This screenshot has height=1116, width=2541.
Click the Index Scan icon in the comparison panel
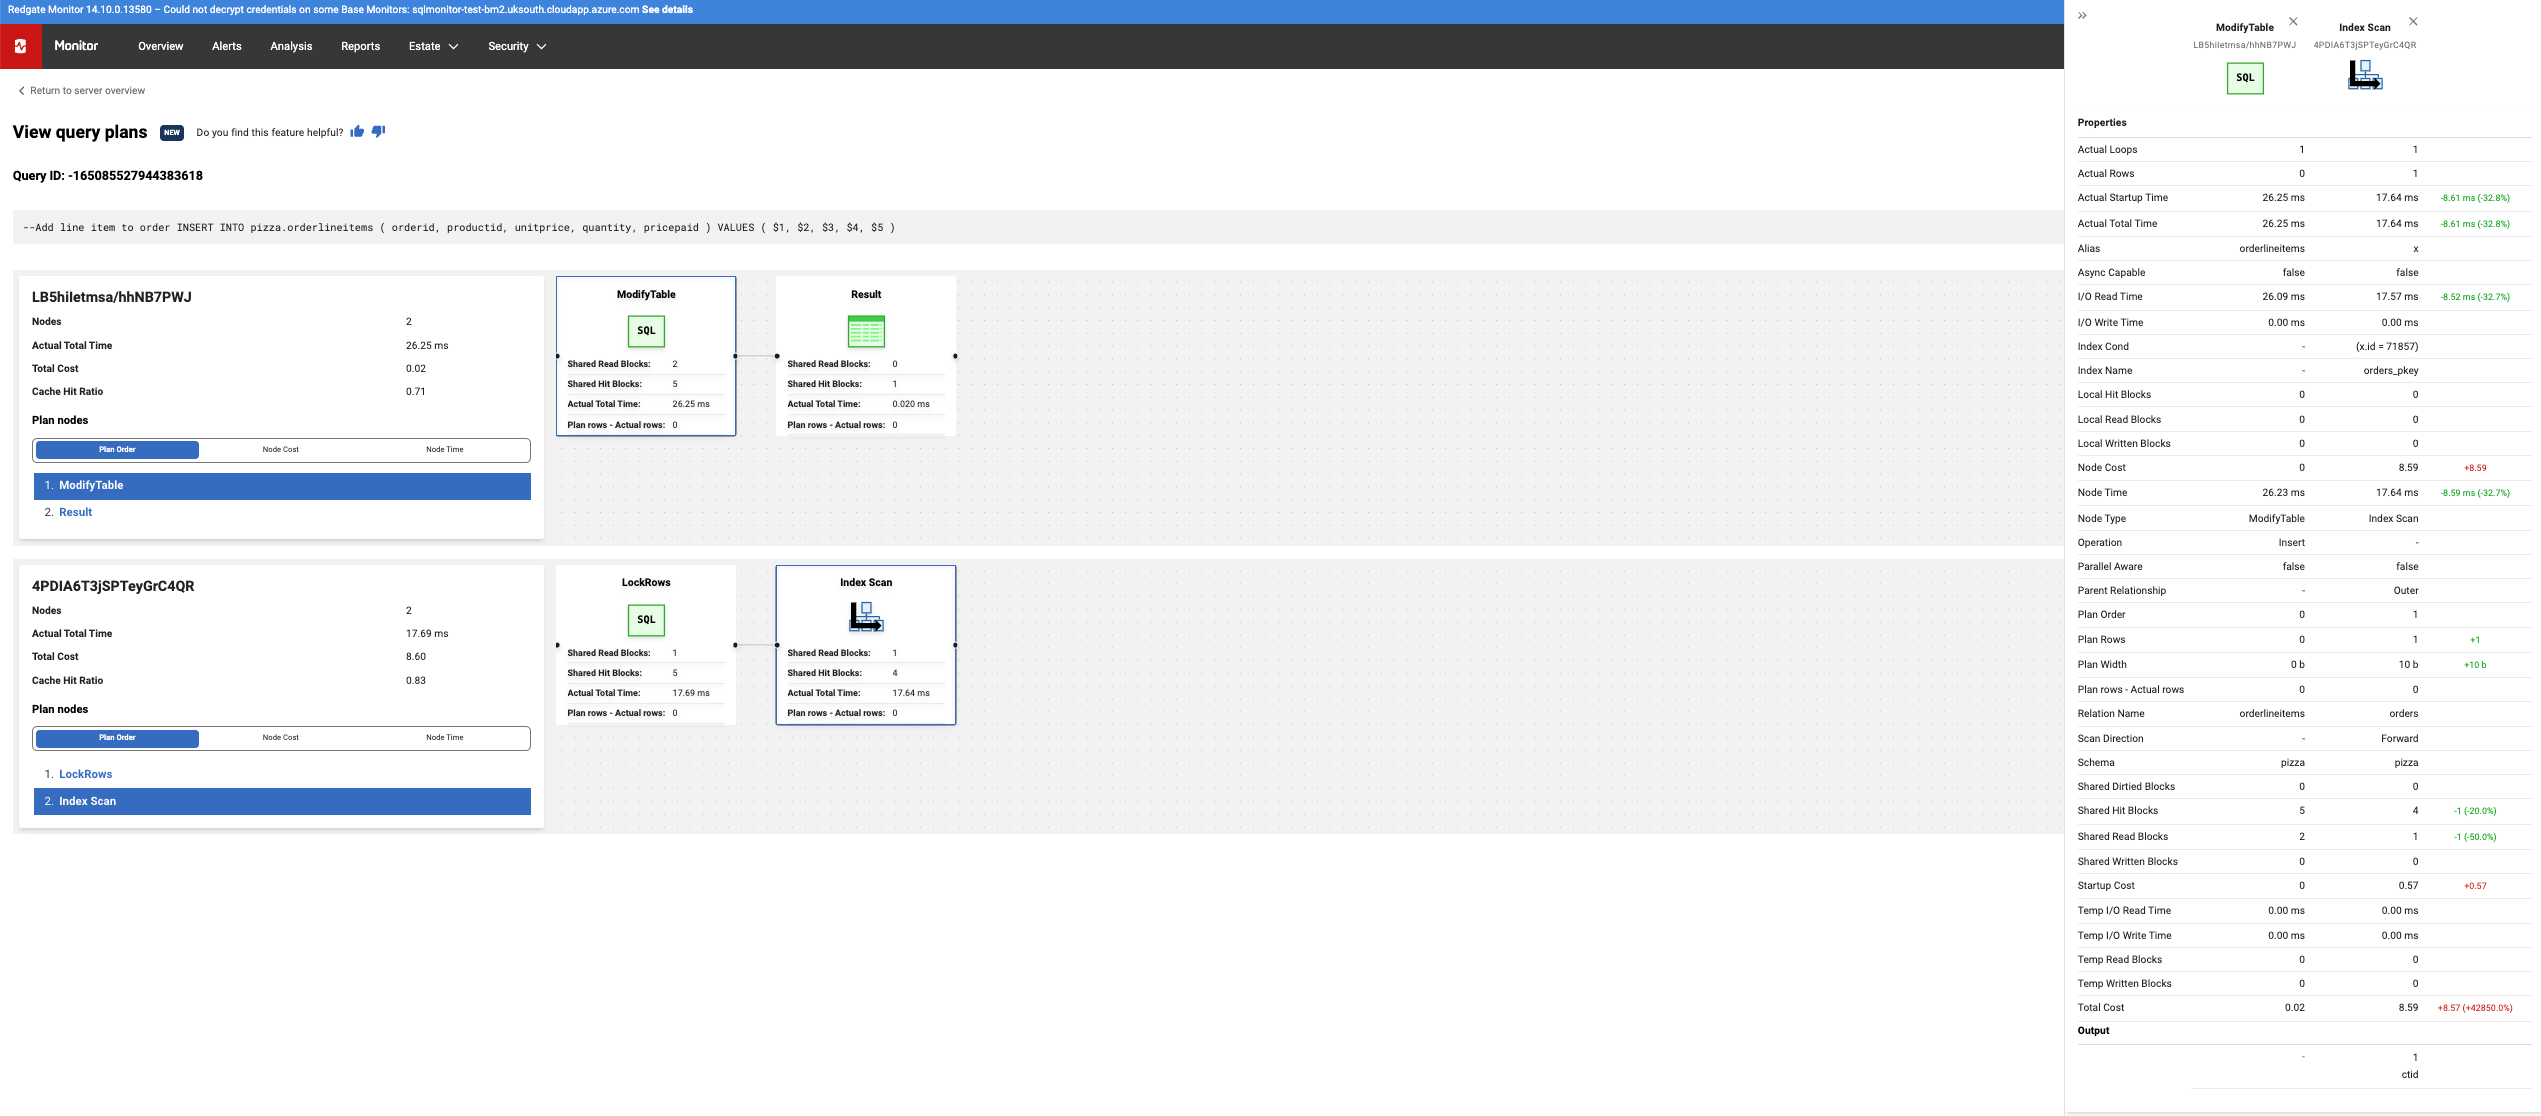2364,77
